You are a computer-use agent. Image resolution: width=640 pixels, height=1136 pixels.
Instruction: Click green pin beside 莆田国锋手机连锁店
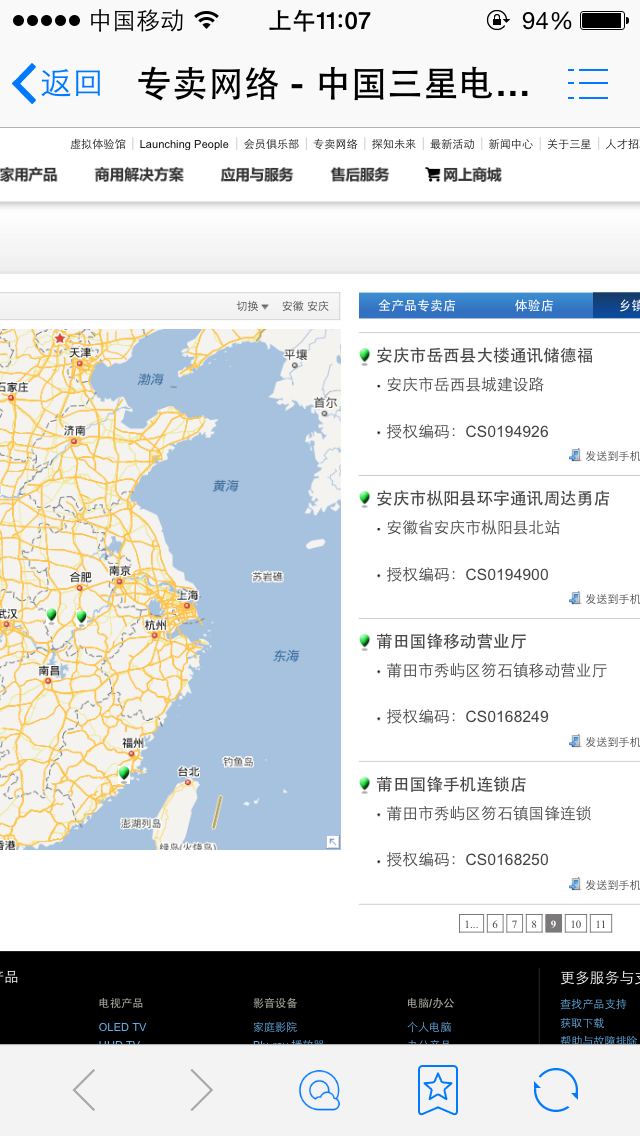pos(365,784)
